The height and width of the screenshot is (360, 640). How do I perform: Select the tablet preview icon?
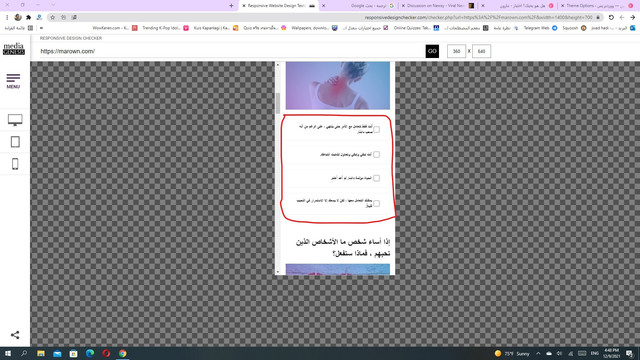pos(15,142)
